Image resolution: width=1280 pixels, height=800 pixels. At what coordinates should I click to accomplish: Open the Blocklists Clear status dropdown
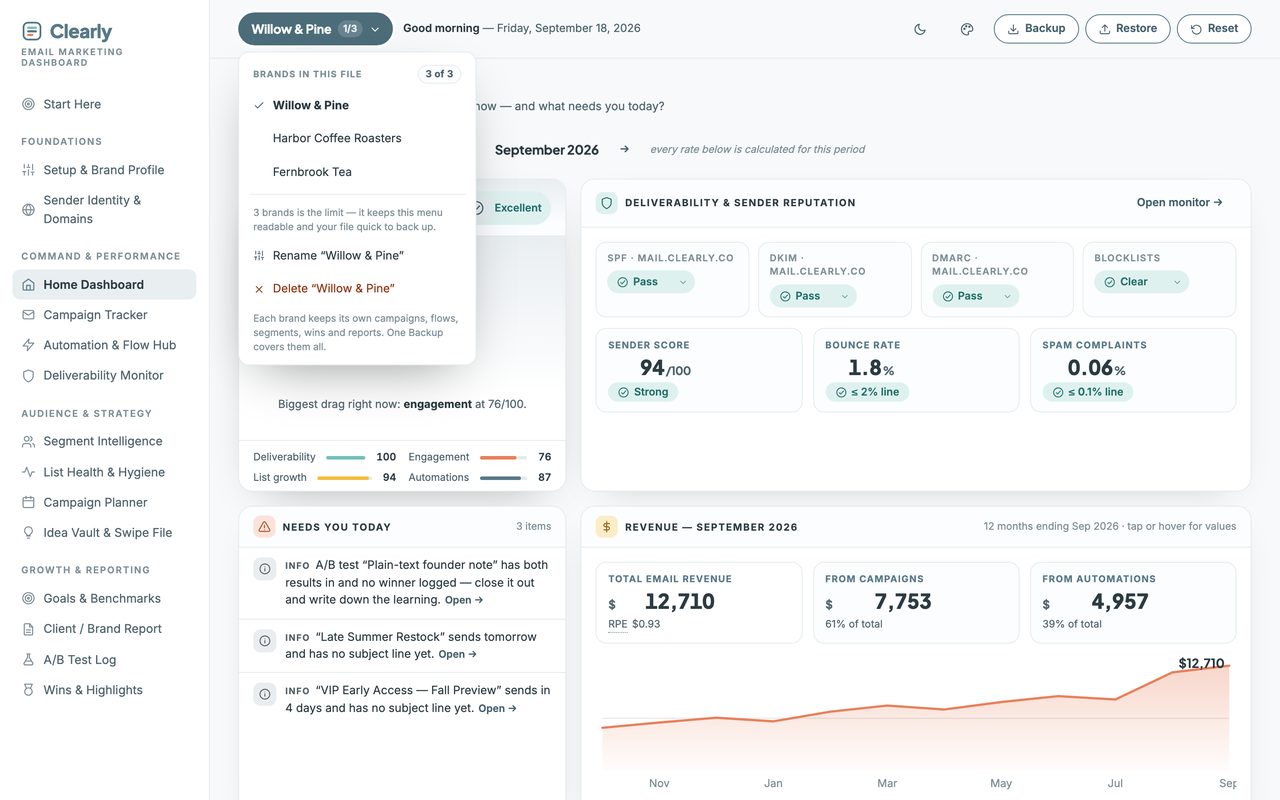pos(1142,282)
